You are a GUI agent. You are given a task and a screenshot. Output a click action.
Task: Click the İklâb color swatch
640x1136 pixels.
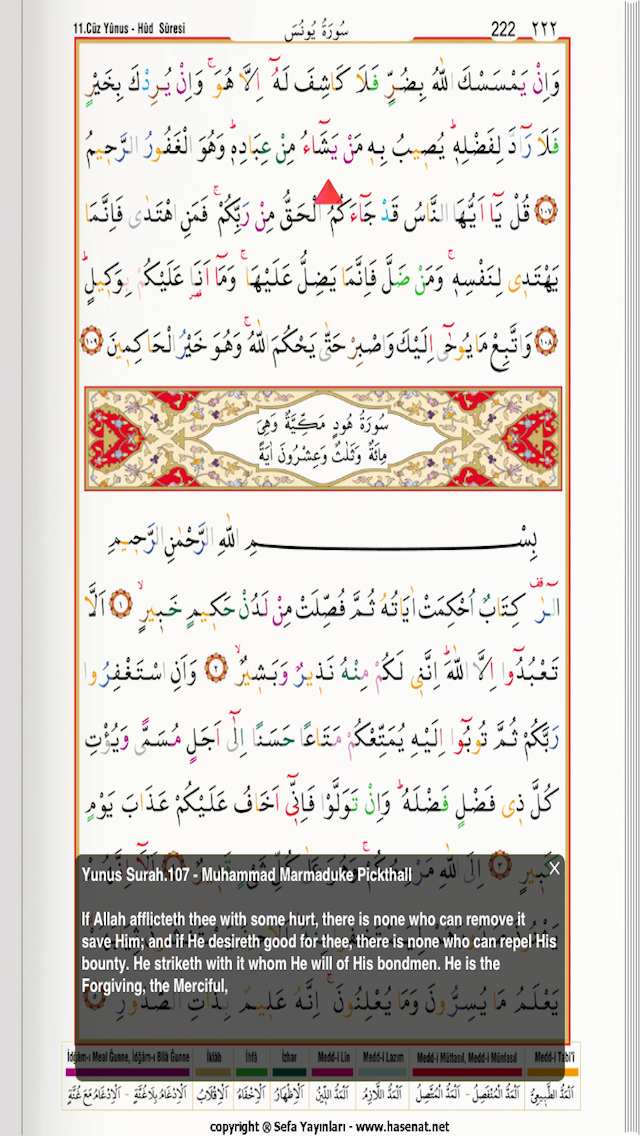(x=212, y=1072)
